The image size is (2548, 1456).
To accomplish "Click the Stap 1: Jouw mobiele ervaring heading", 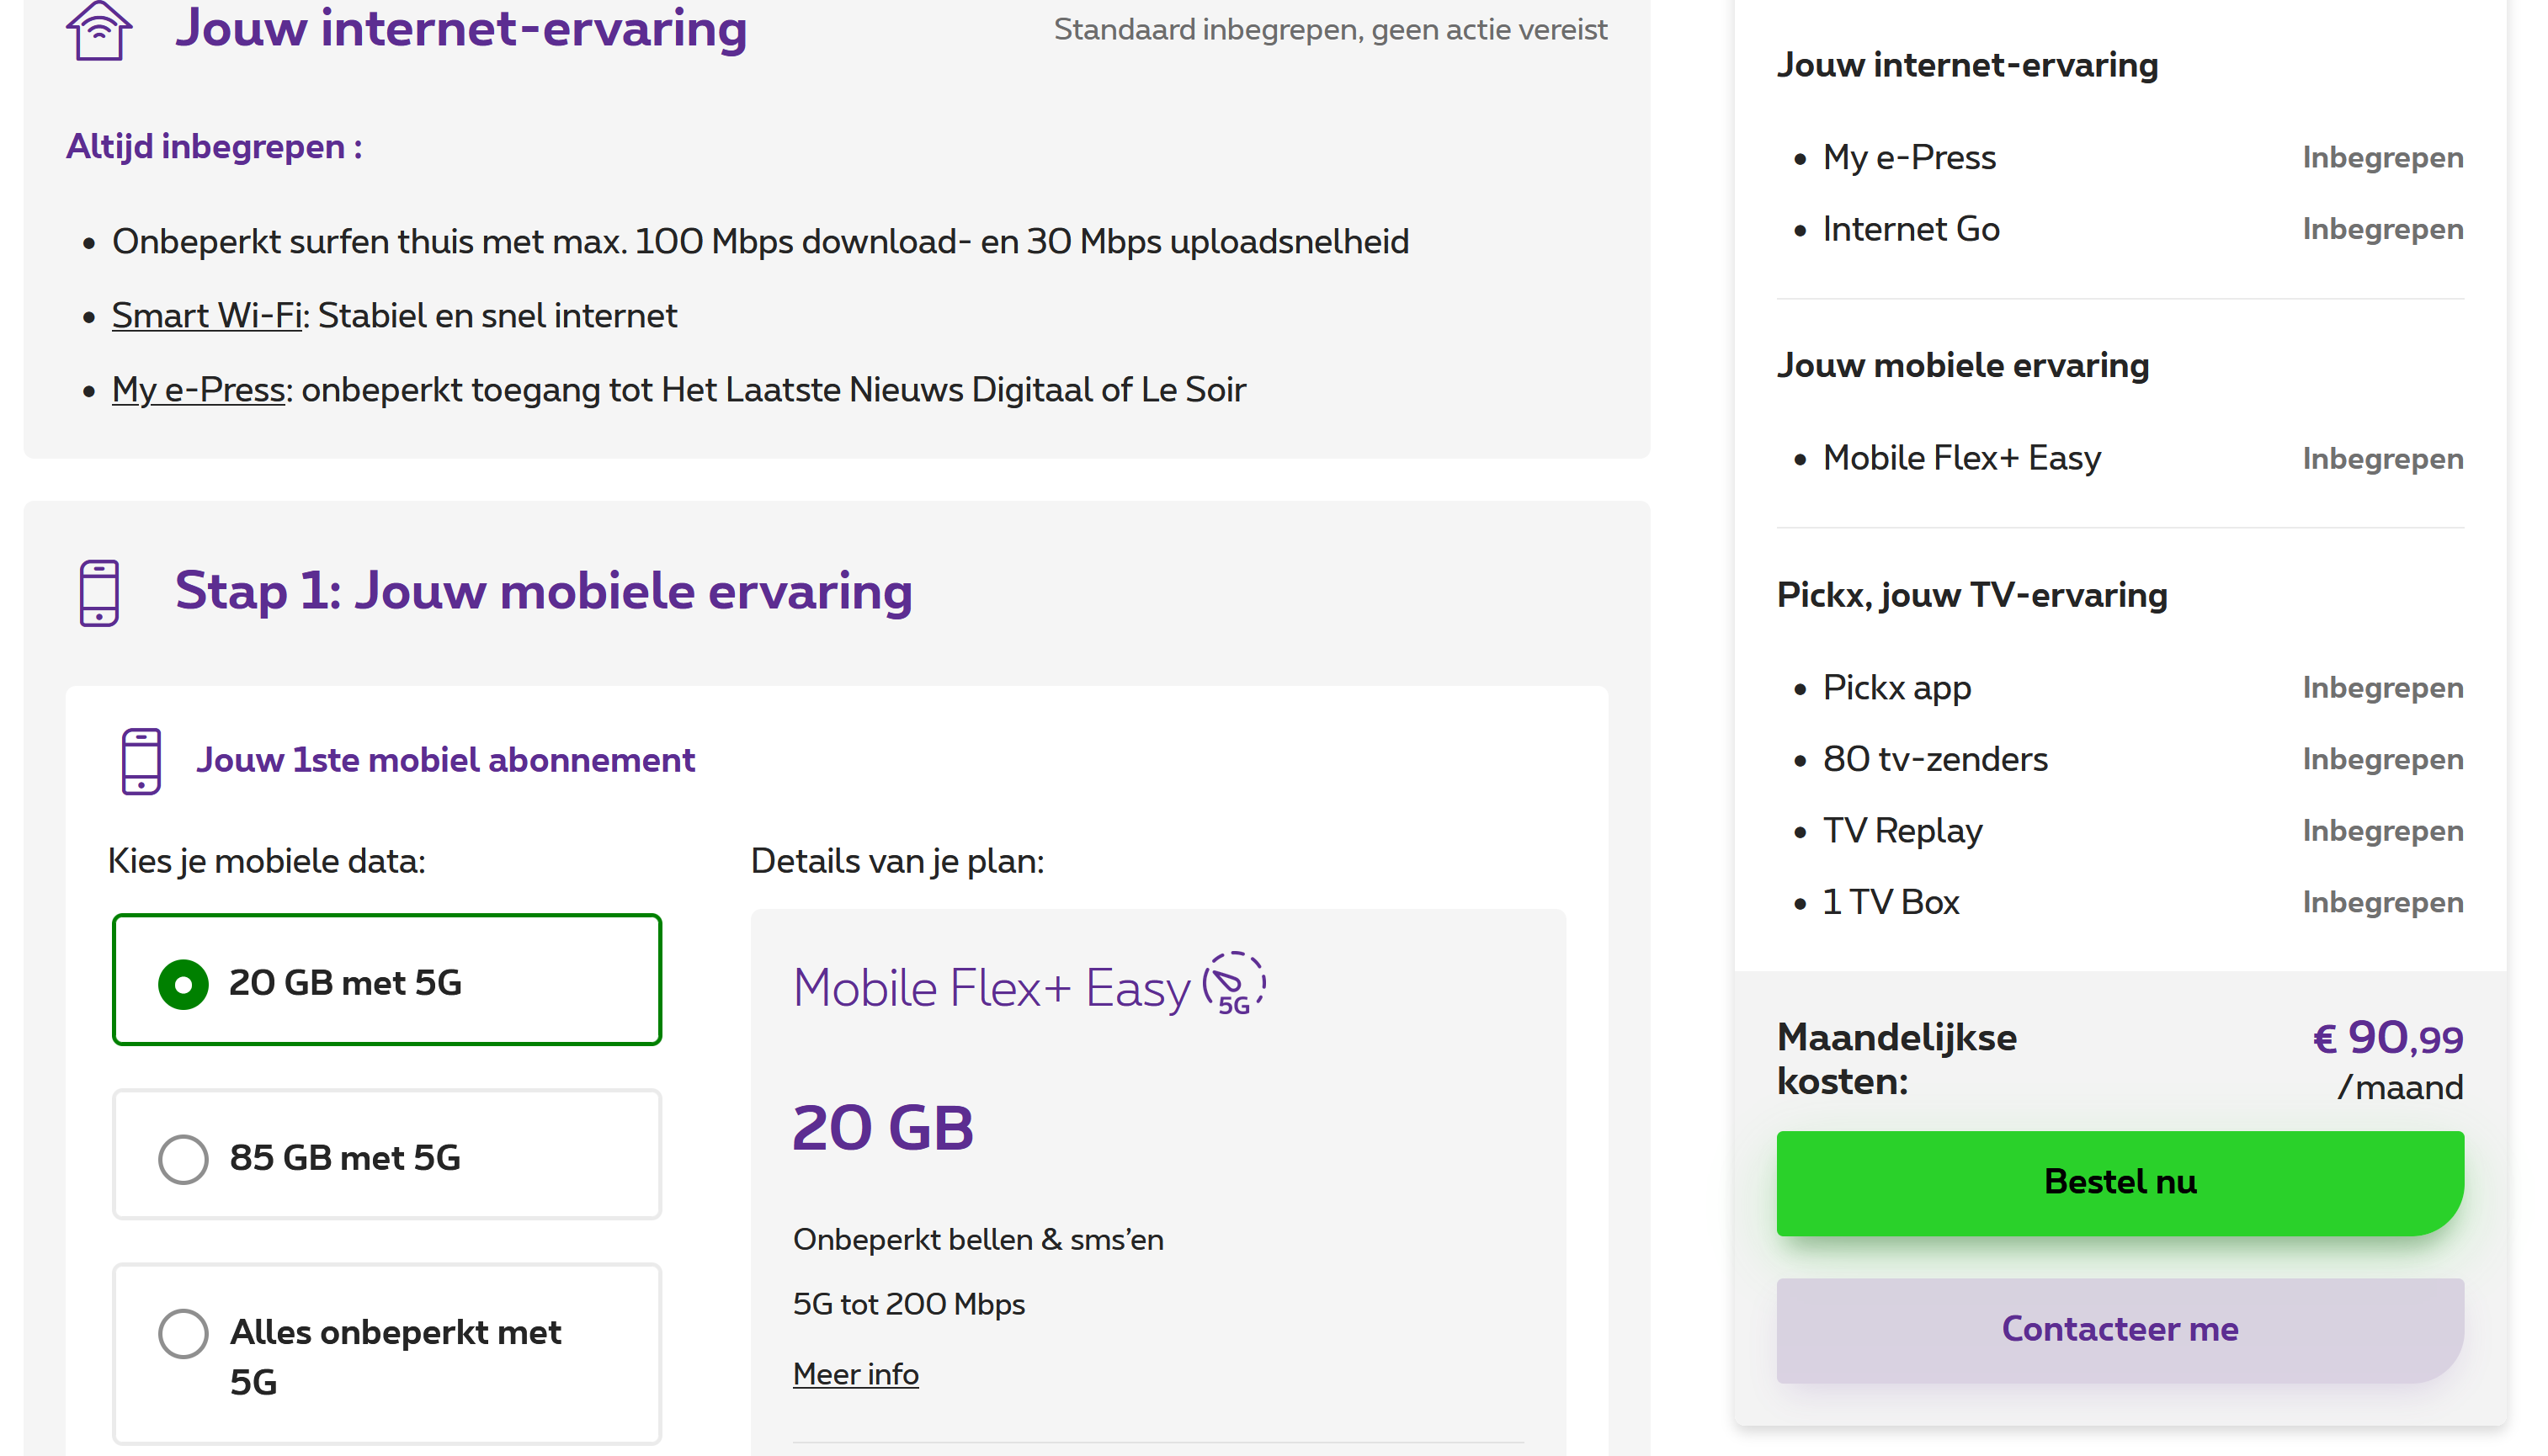I will click(x=544, y=591).
